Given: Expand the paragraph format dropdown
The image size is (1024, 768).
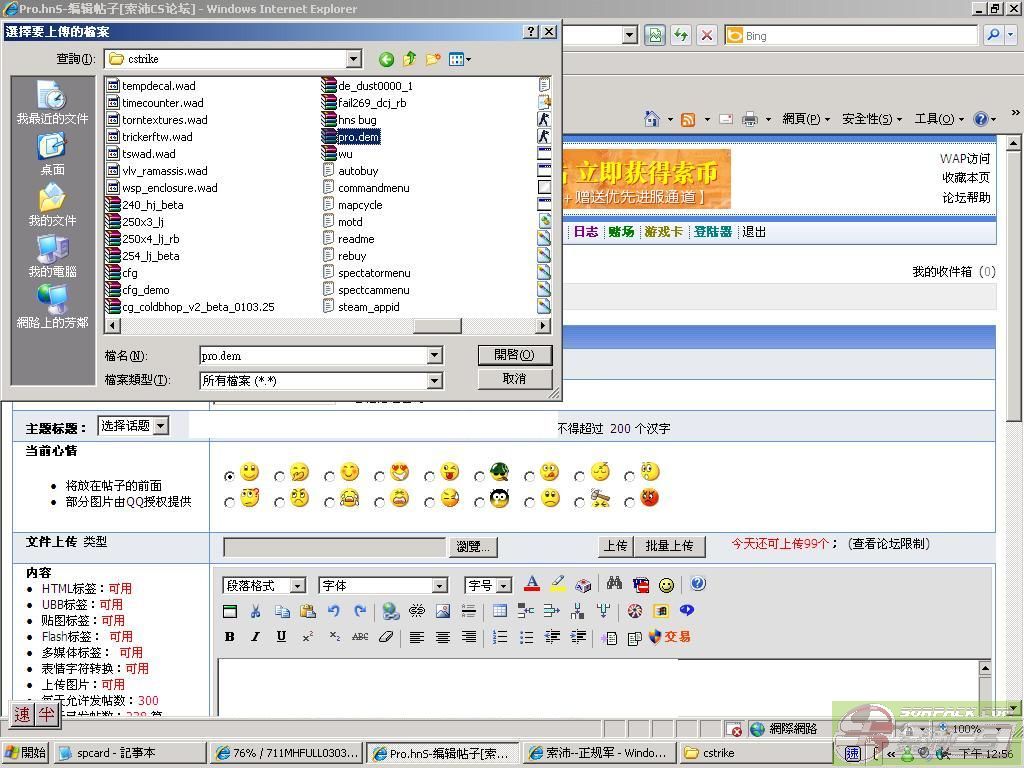Looking at the screenshot, I should click(x=297, y=586).
